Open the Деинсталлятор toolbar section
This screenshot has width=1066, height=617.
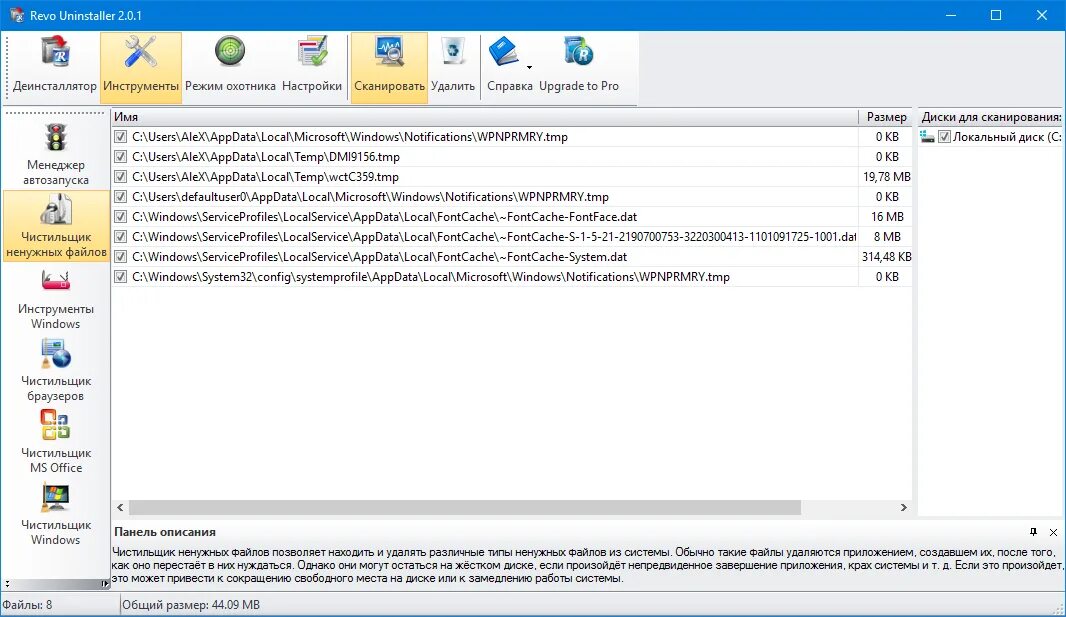click(x=54, y=67)
